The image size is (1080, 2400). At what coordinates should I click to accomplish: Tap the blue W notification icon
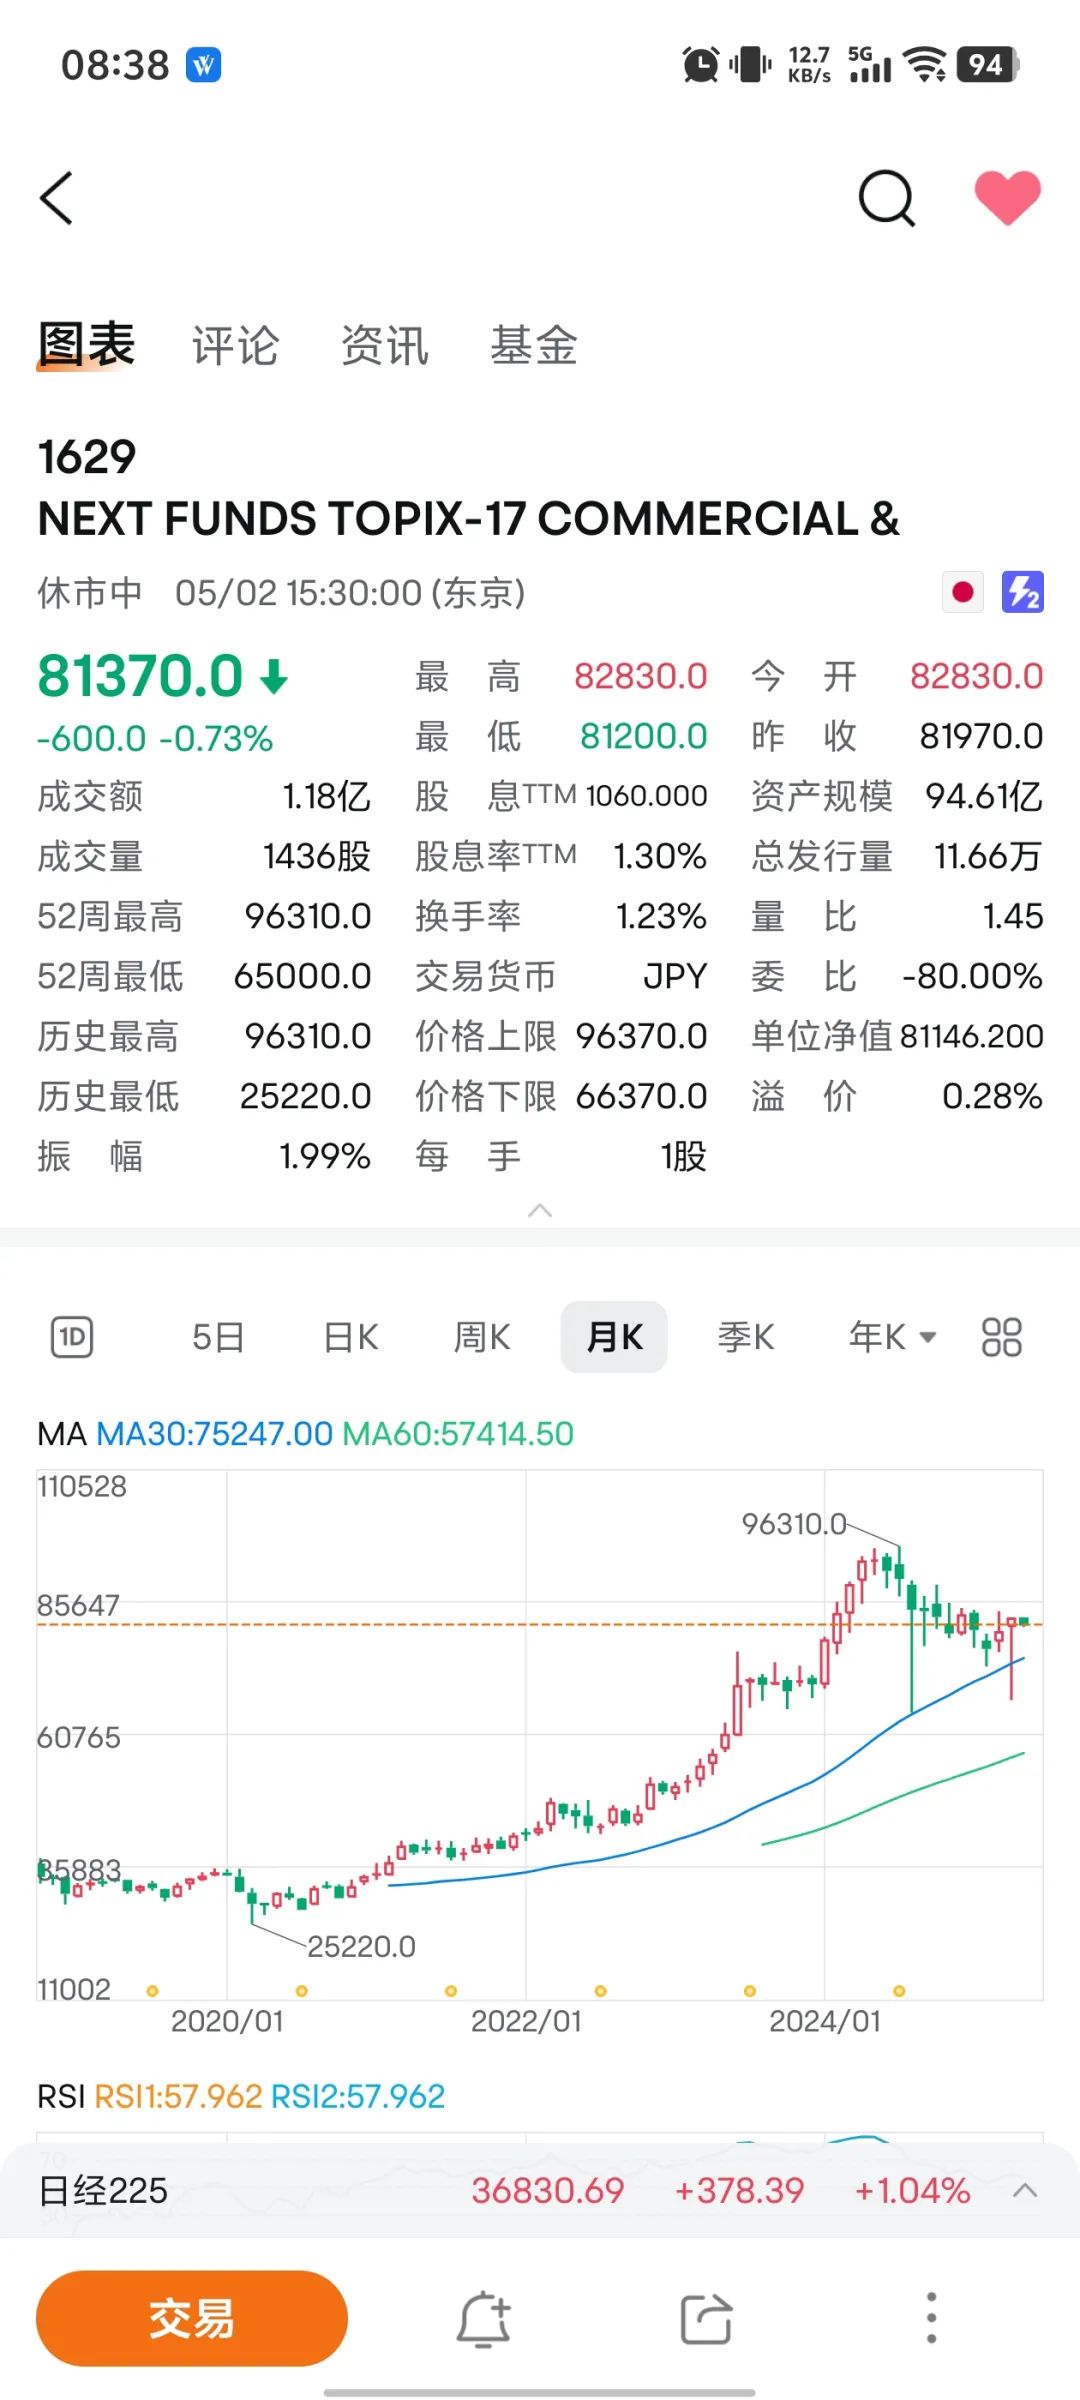pyautogui.click(x=204, y=65)
